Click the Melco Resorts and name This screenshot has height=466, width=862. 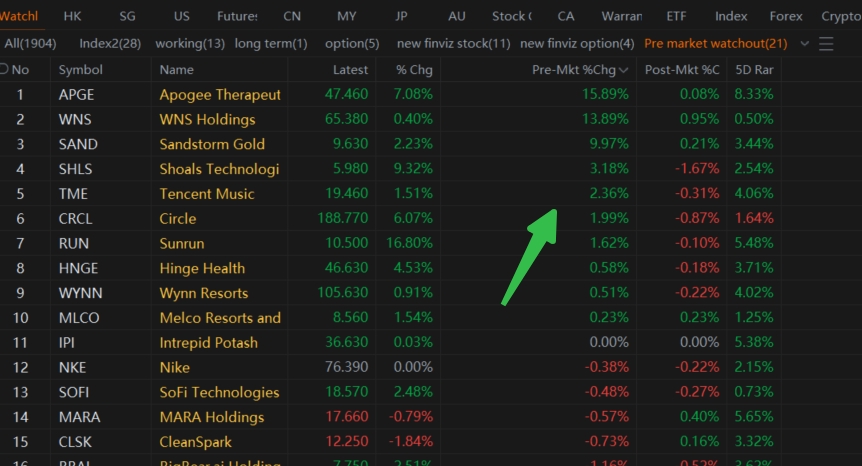220,318
